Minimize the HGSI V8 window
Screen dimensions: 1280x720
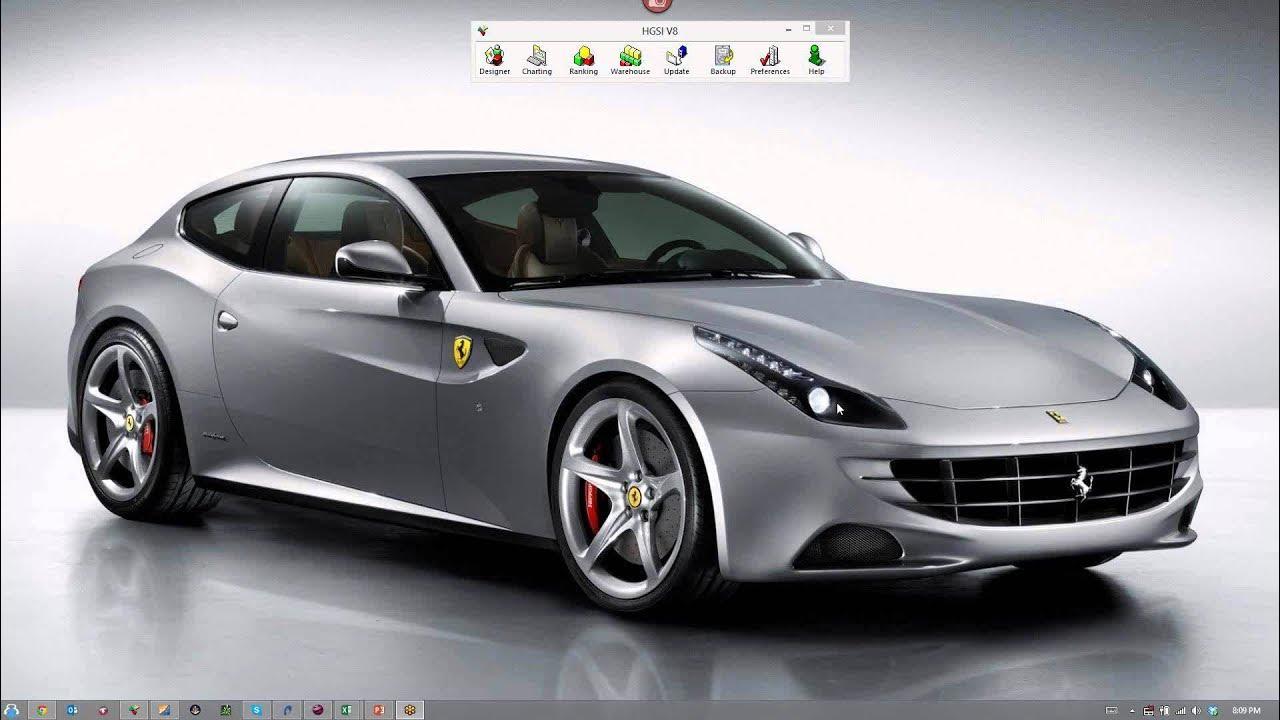pos(788,30)
